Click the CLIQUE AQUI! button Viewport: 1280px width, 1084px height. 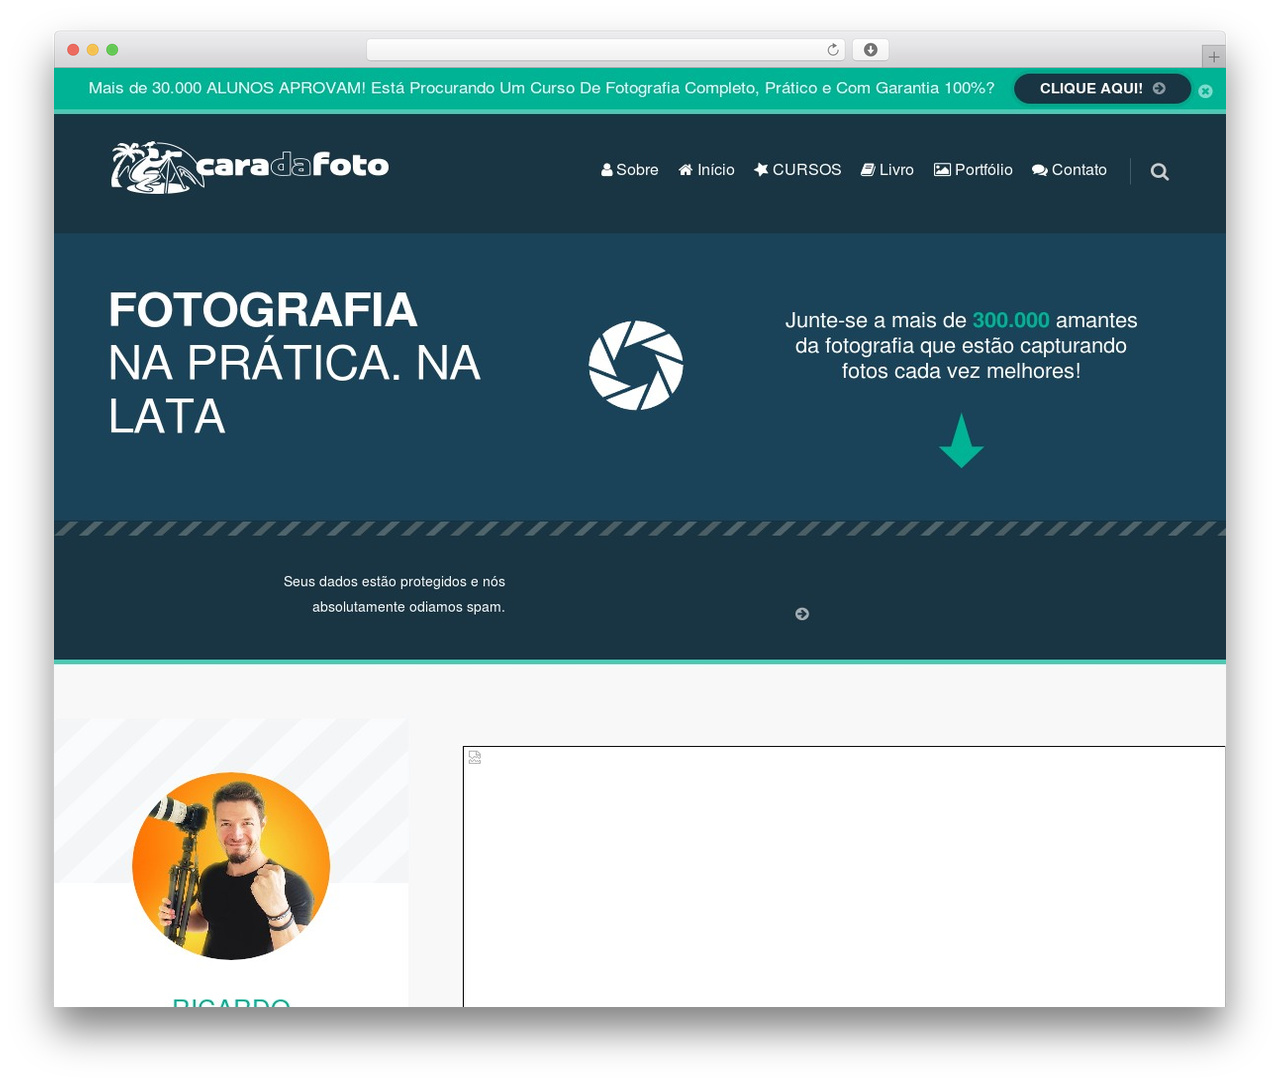point(1102,88)
